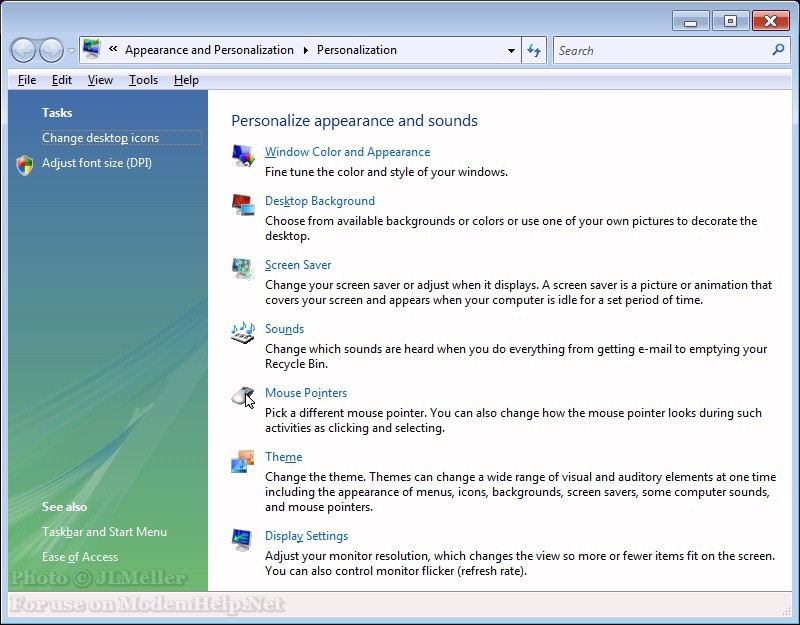The height and width of the screenshot is (625, 800).
Task: Click the Sounds musical notes icon
Action: pyautogui.click(x=243, y=333)
